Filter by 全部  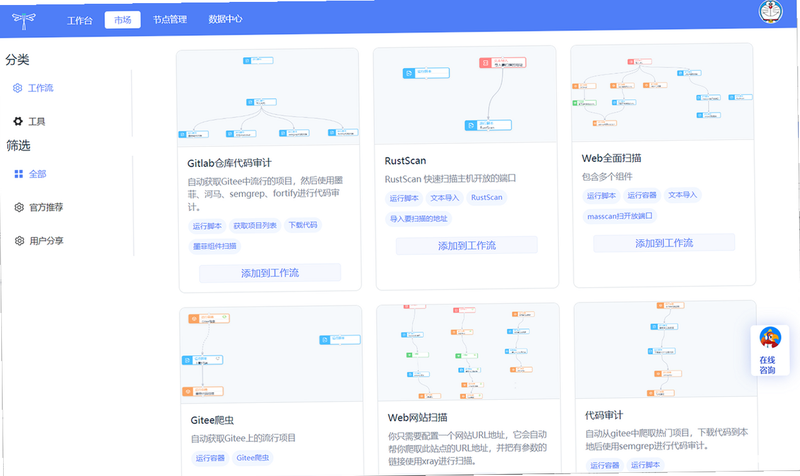click(38, 174)
